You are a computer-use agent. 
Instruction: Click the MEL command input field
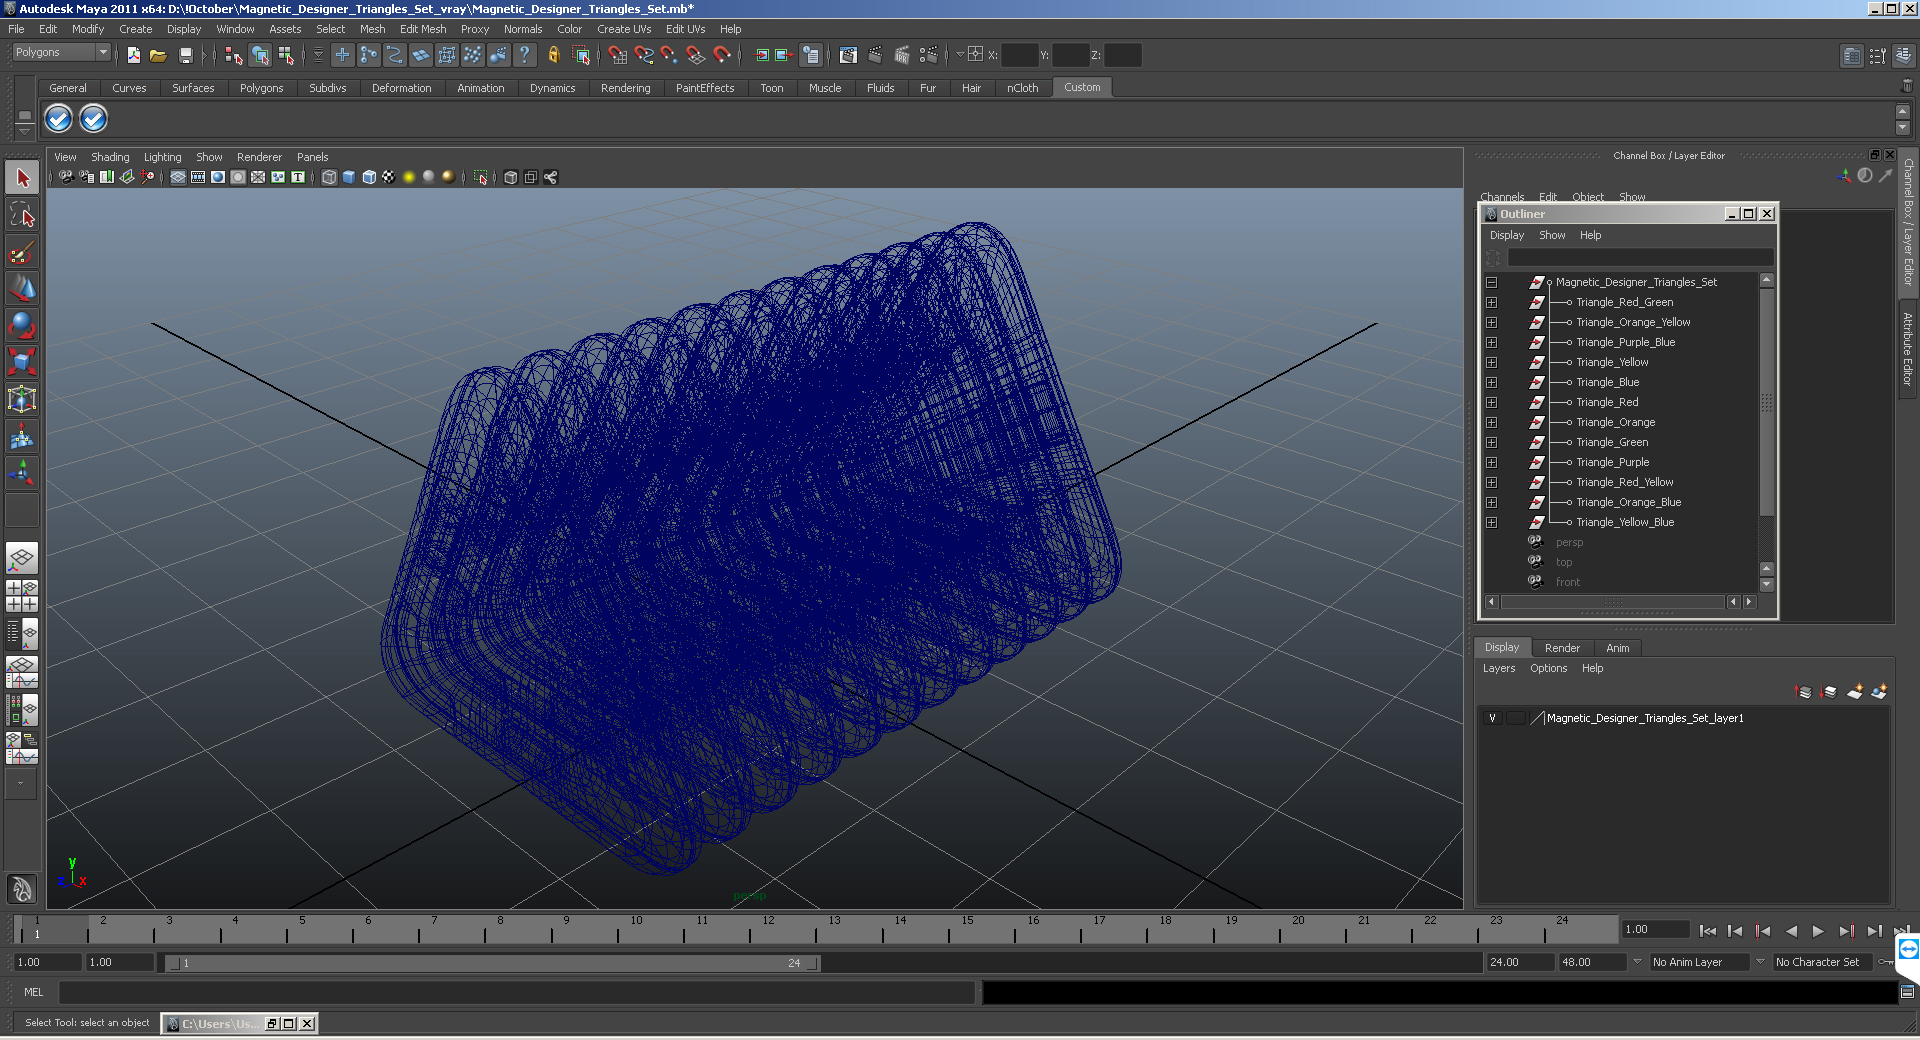point(517,992)
